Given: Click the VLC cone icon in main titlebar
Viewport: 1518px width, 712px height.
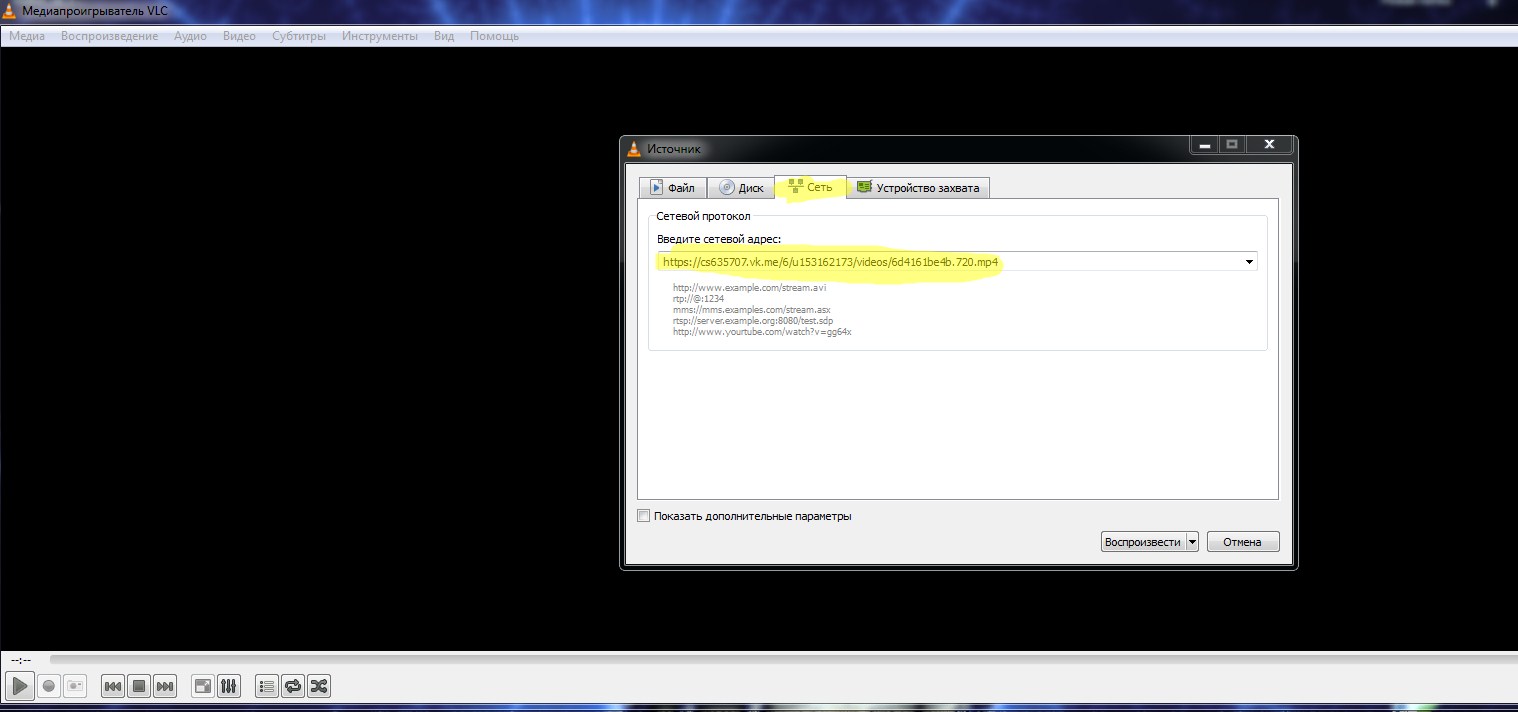Looking at the screenshot, I should (9, 10).
